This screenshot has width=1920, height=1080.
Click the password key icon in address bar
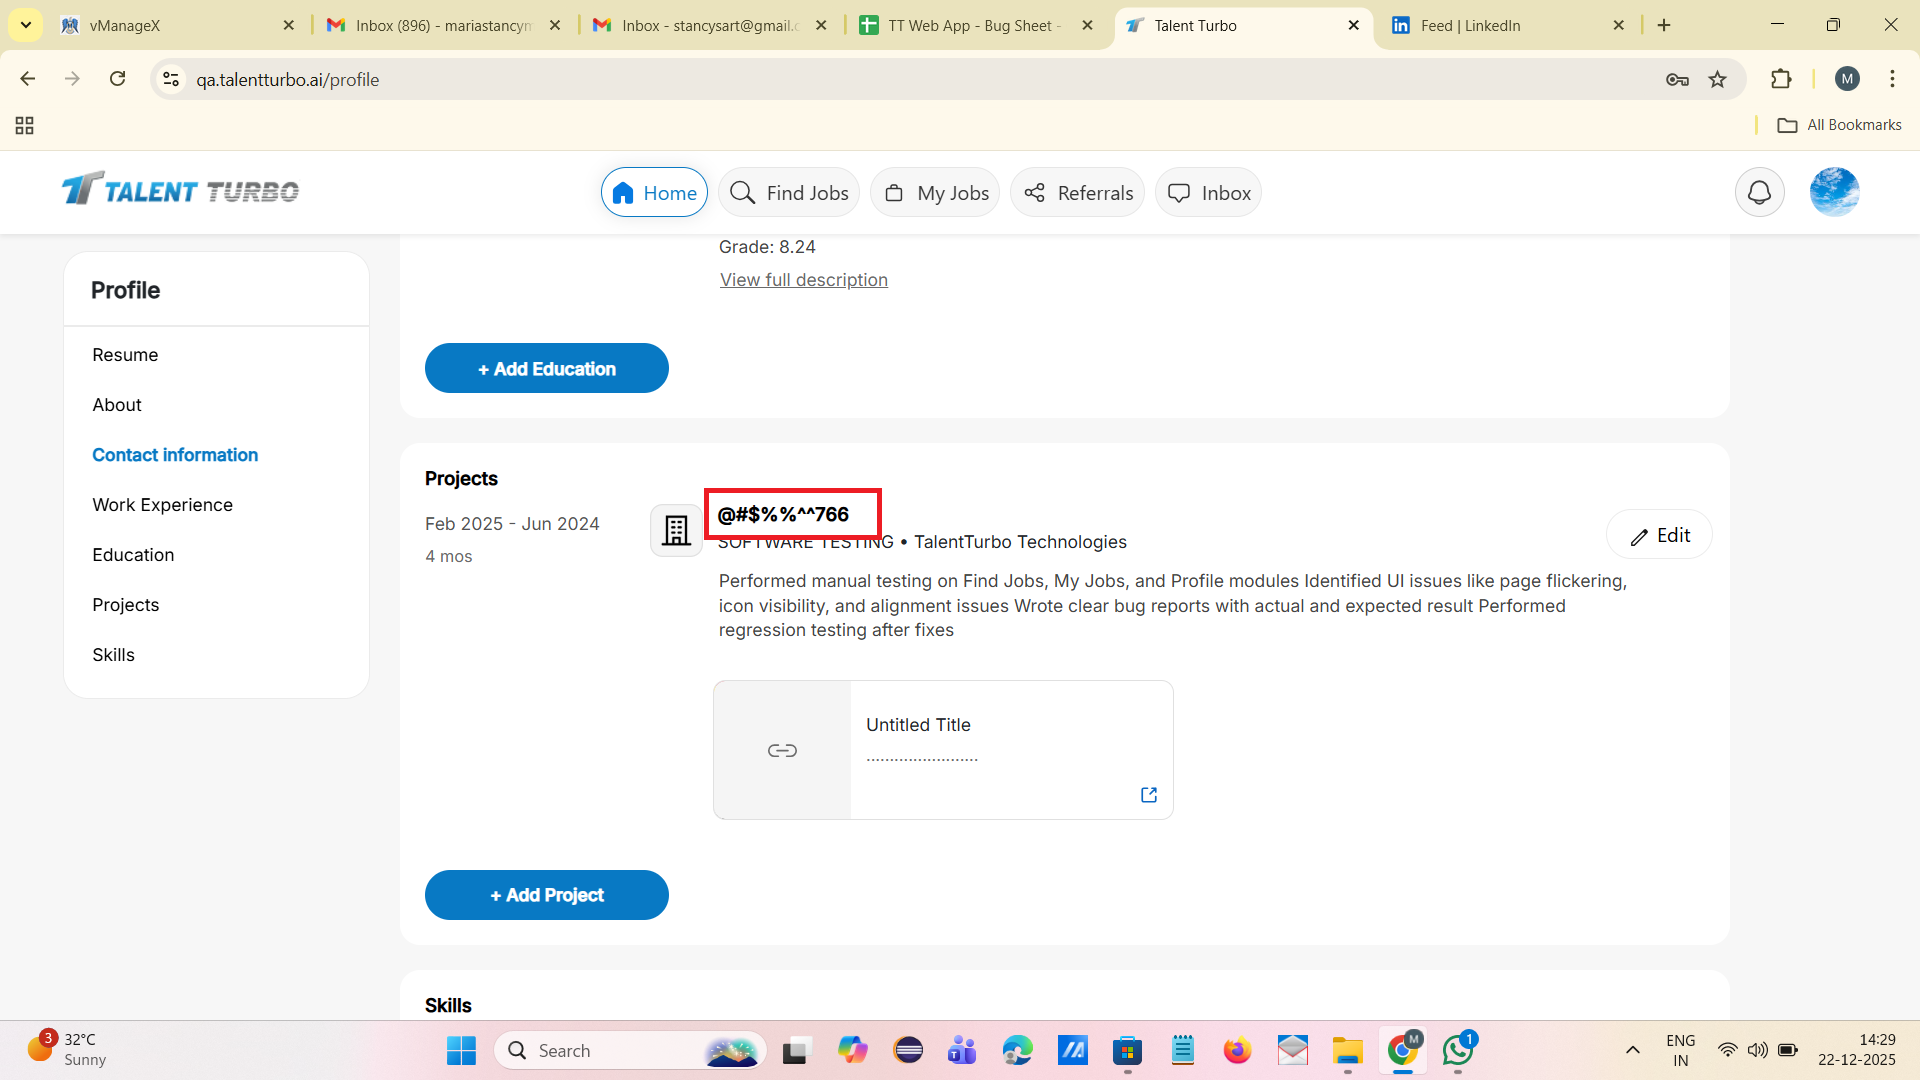tap(1677, 80)
